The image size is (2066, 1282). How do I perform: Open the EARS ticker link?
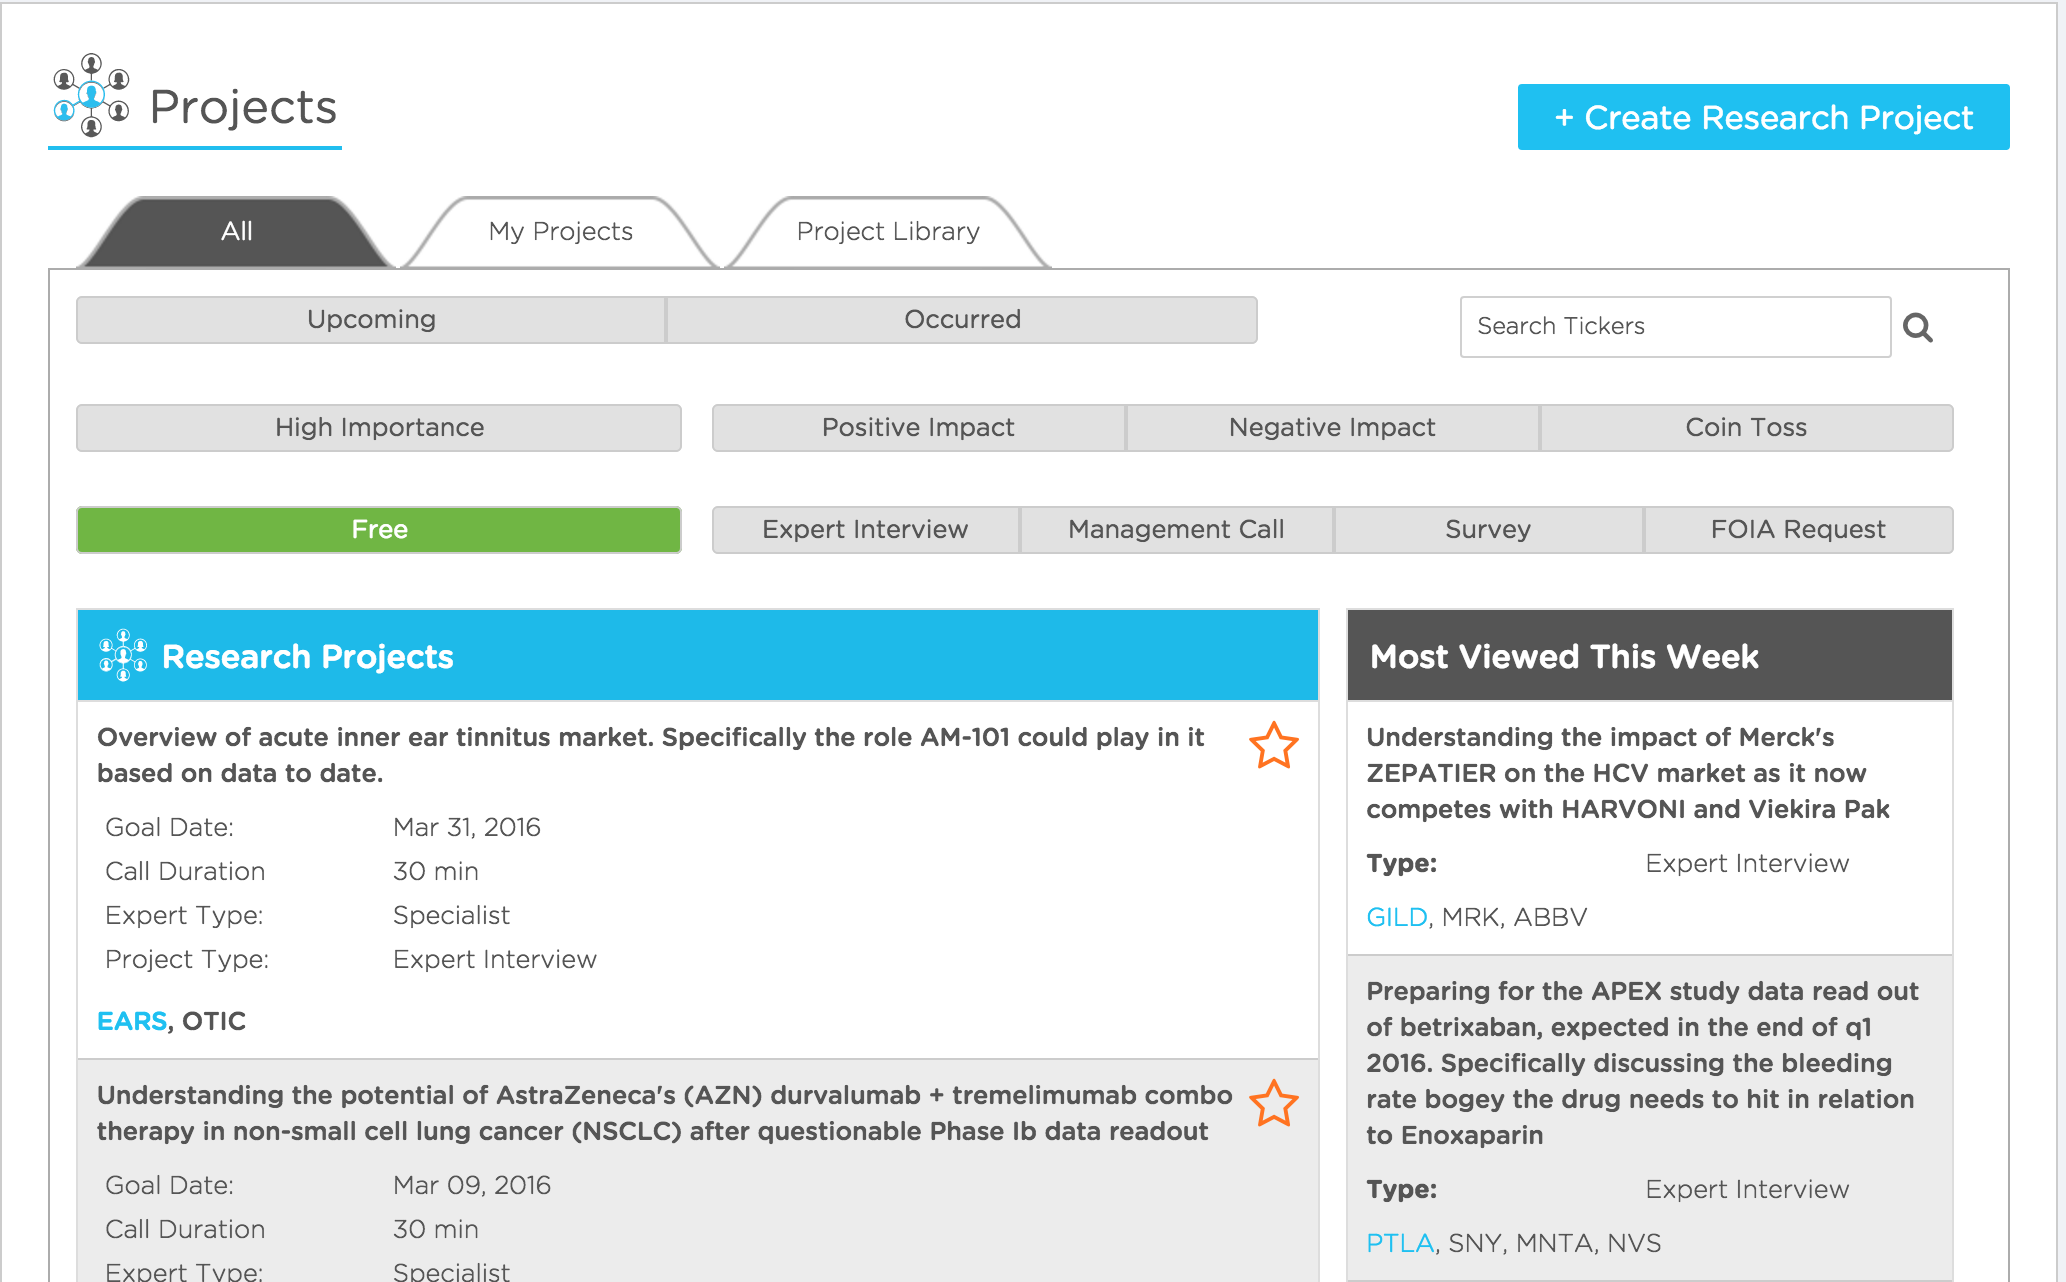131,1021
